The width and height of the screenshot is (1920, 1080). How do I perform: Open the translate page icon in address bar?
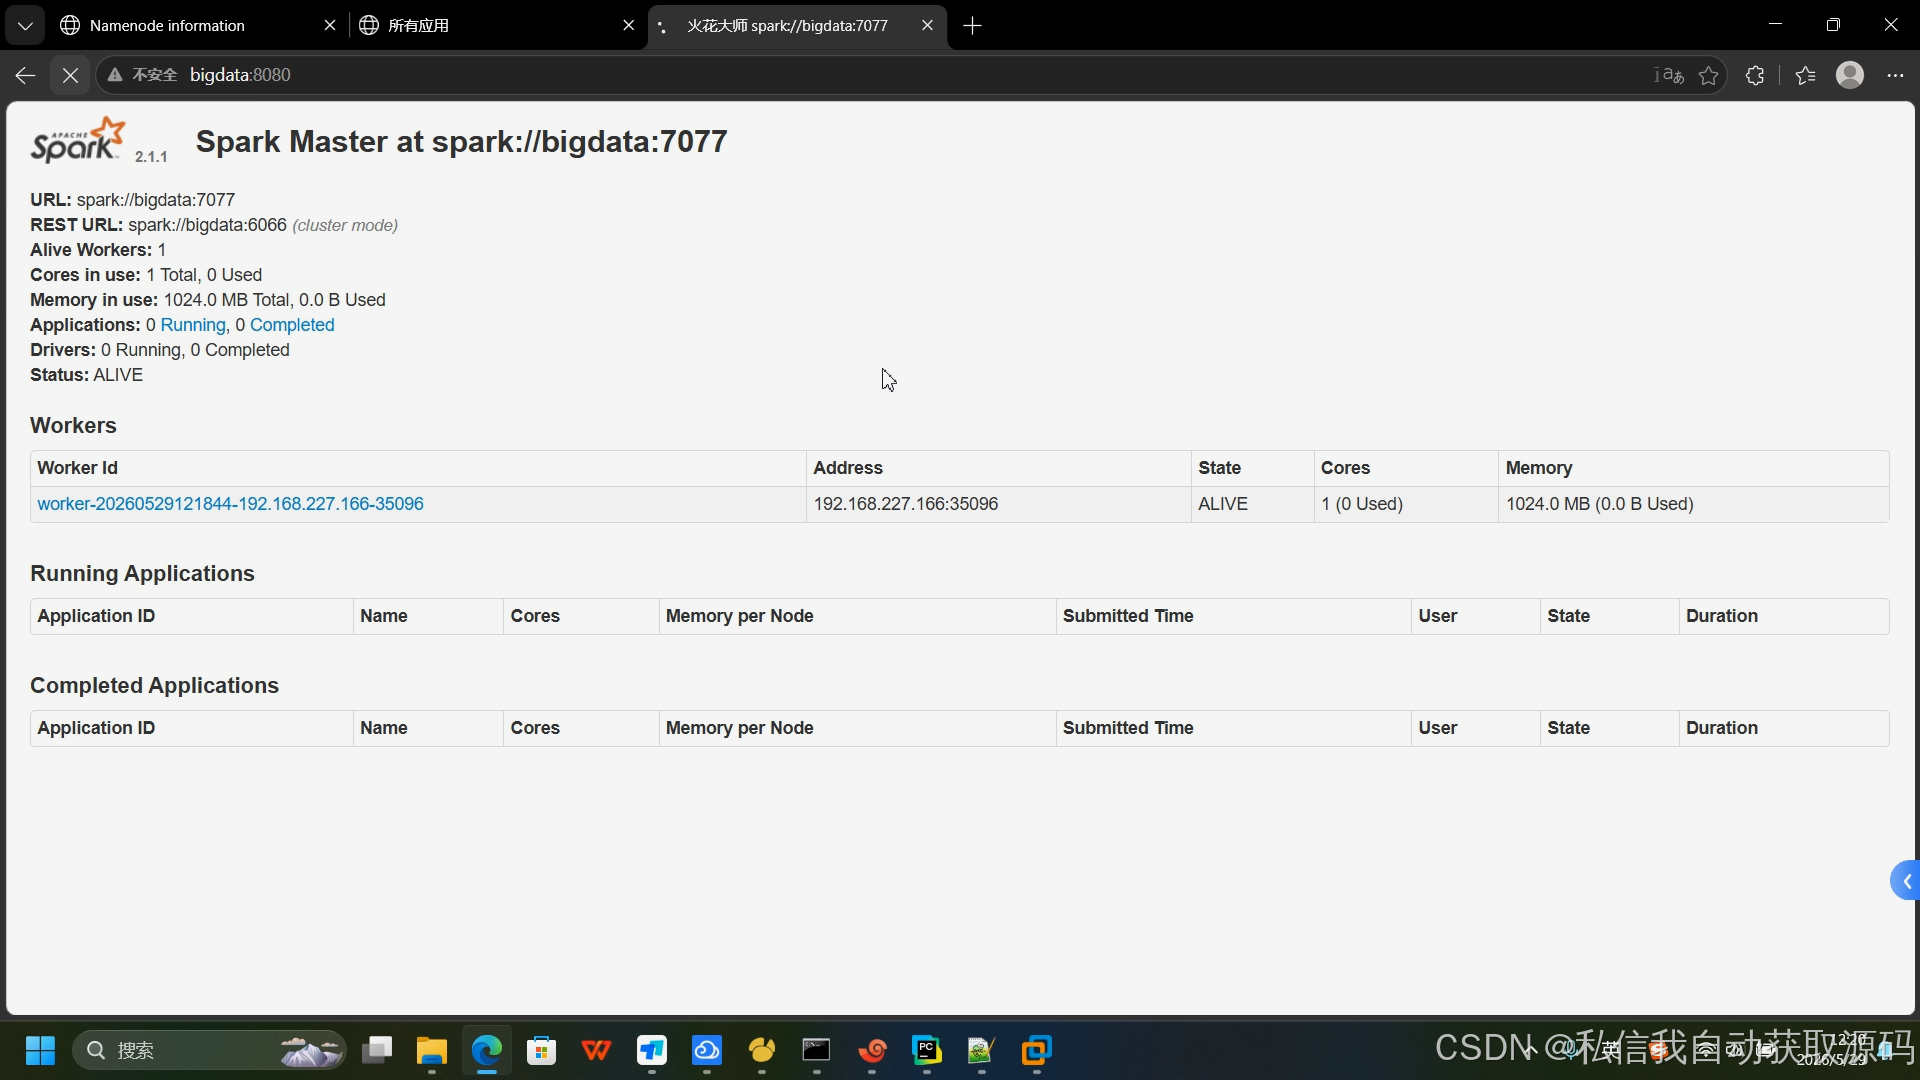[1668, 75]
